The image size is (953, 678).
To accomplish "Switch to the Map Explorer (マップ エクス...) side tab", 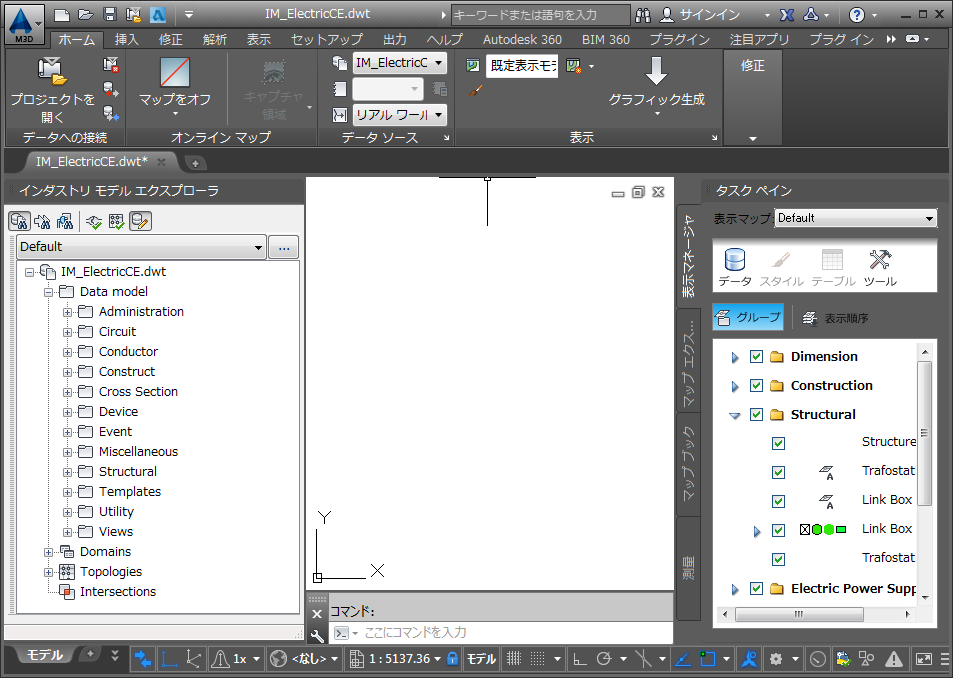I will [x=689, y=361].
